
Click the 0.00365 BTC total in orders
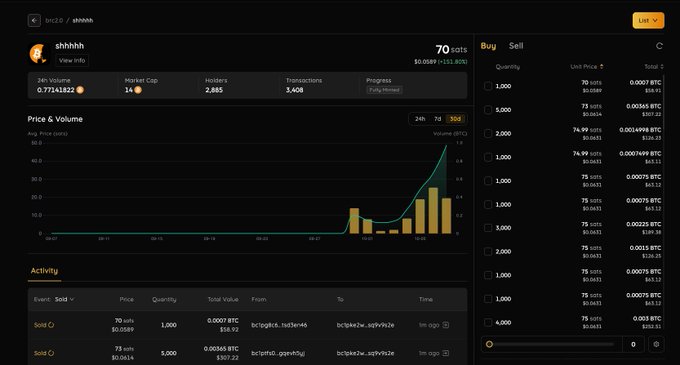point(644,106)
